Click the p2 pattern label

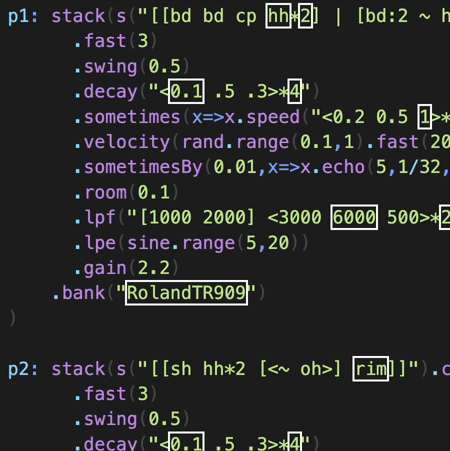23,369
